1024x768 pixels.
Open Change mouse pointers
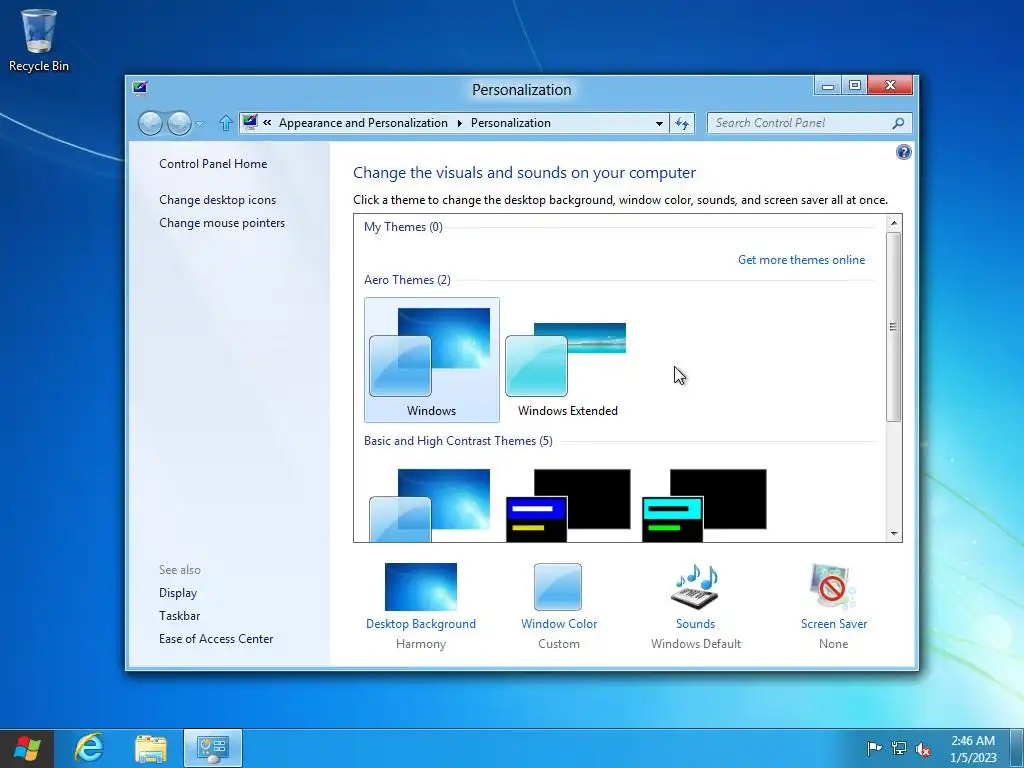pyautogui.click(x=222, y=223)
